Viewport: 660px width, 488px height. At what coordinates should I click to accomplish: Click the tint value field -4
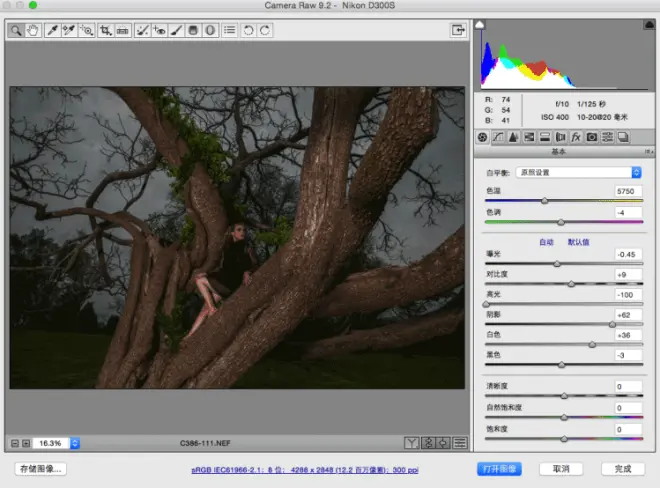[x=628, y=212]
